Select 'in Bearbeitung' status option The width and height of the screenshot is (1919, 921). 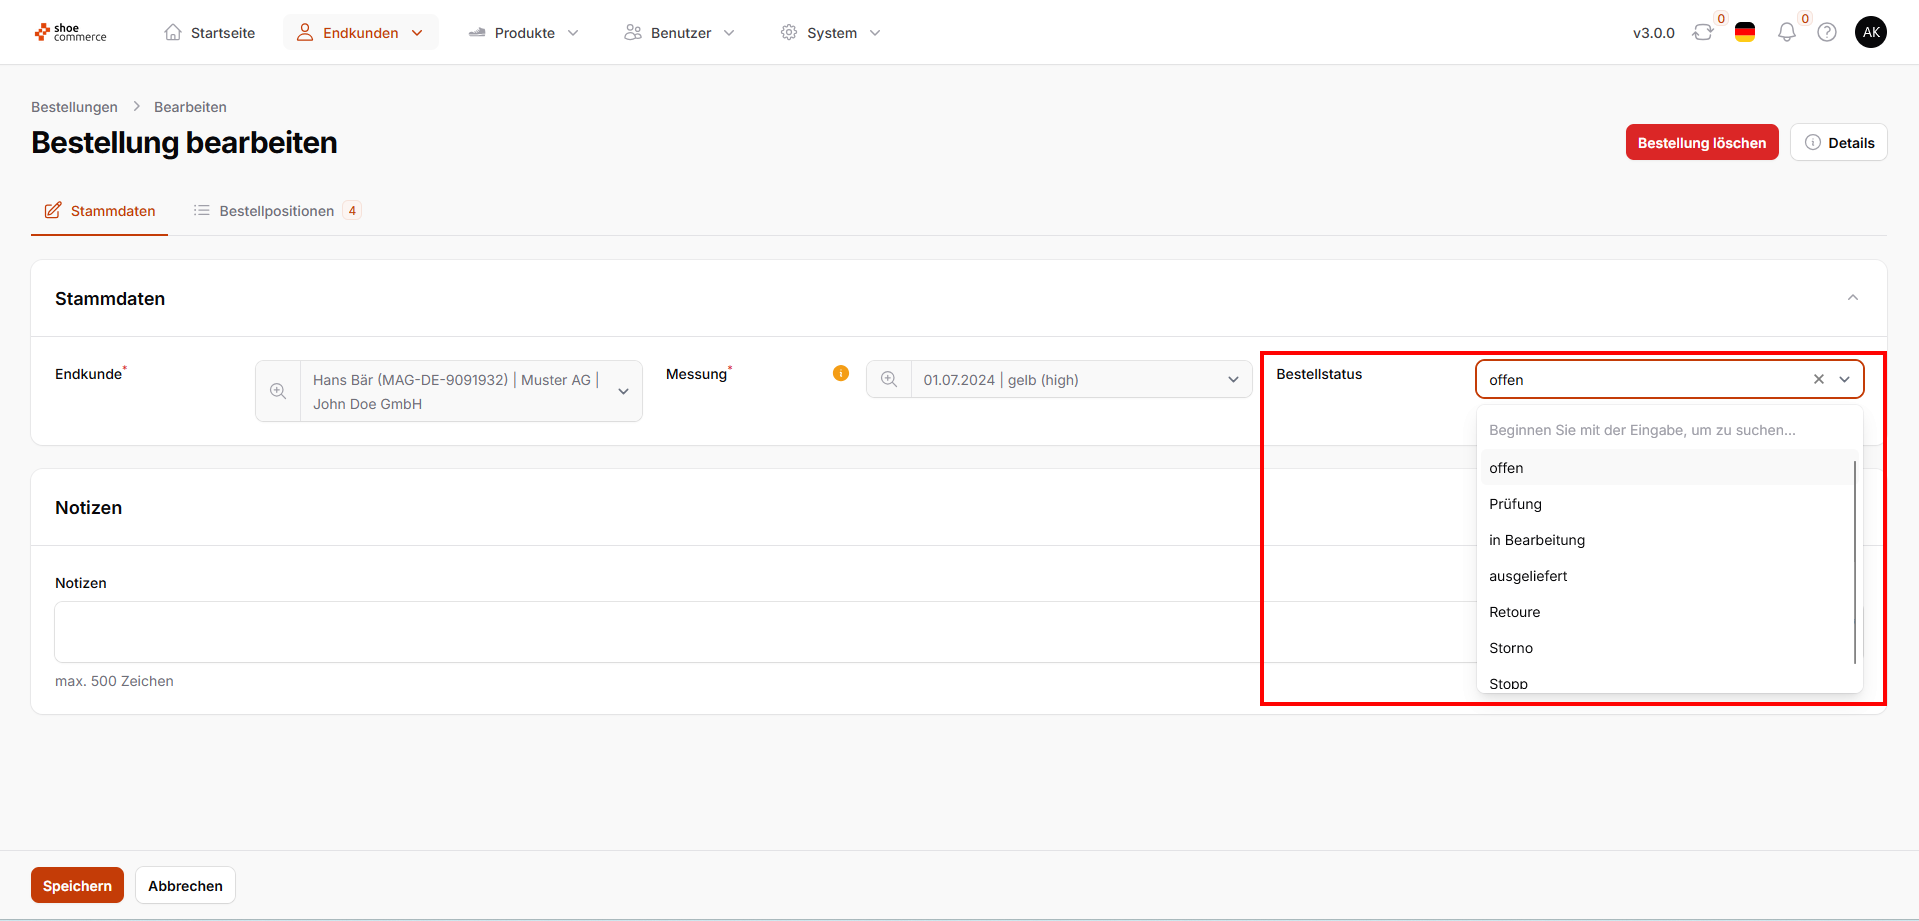click(1667, 540)
